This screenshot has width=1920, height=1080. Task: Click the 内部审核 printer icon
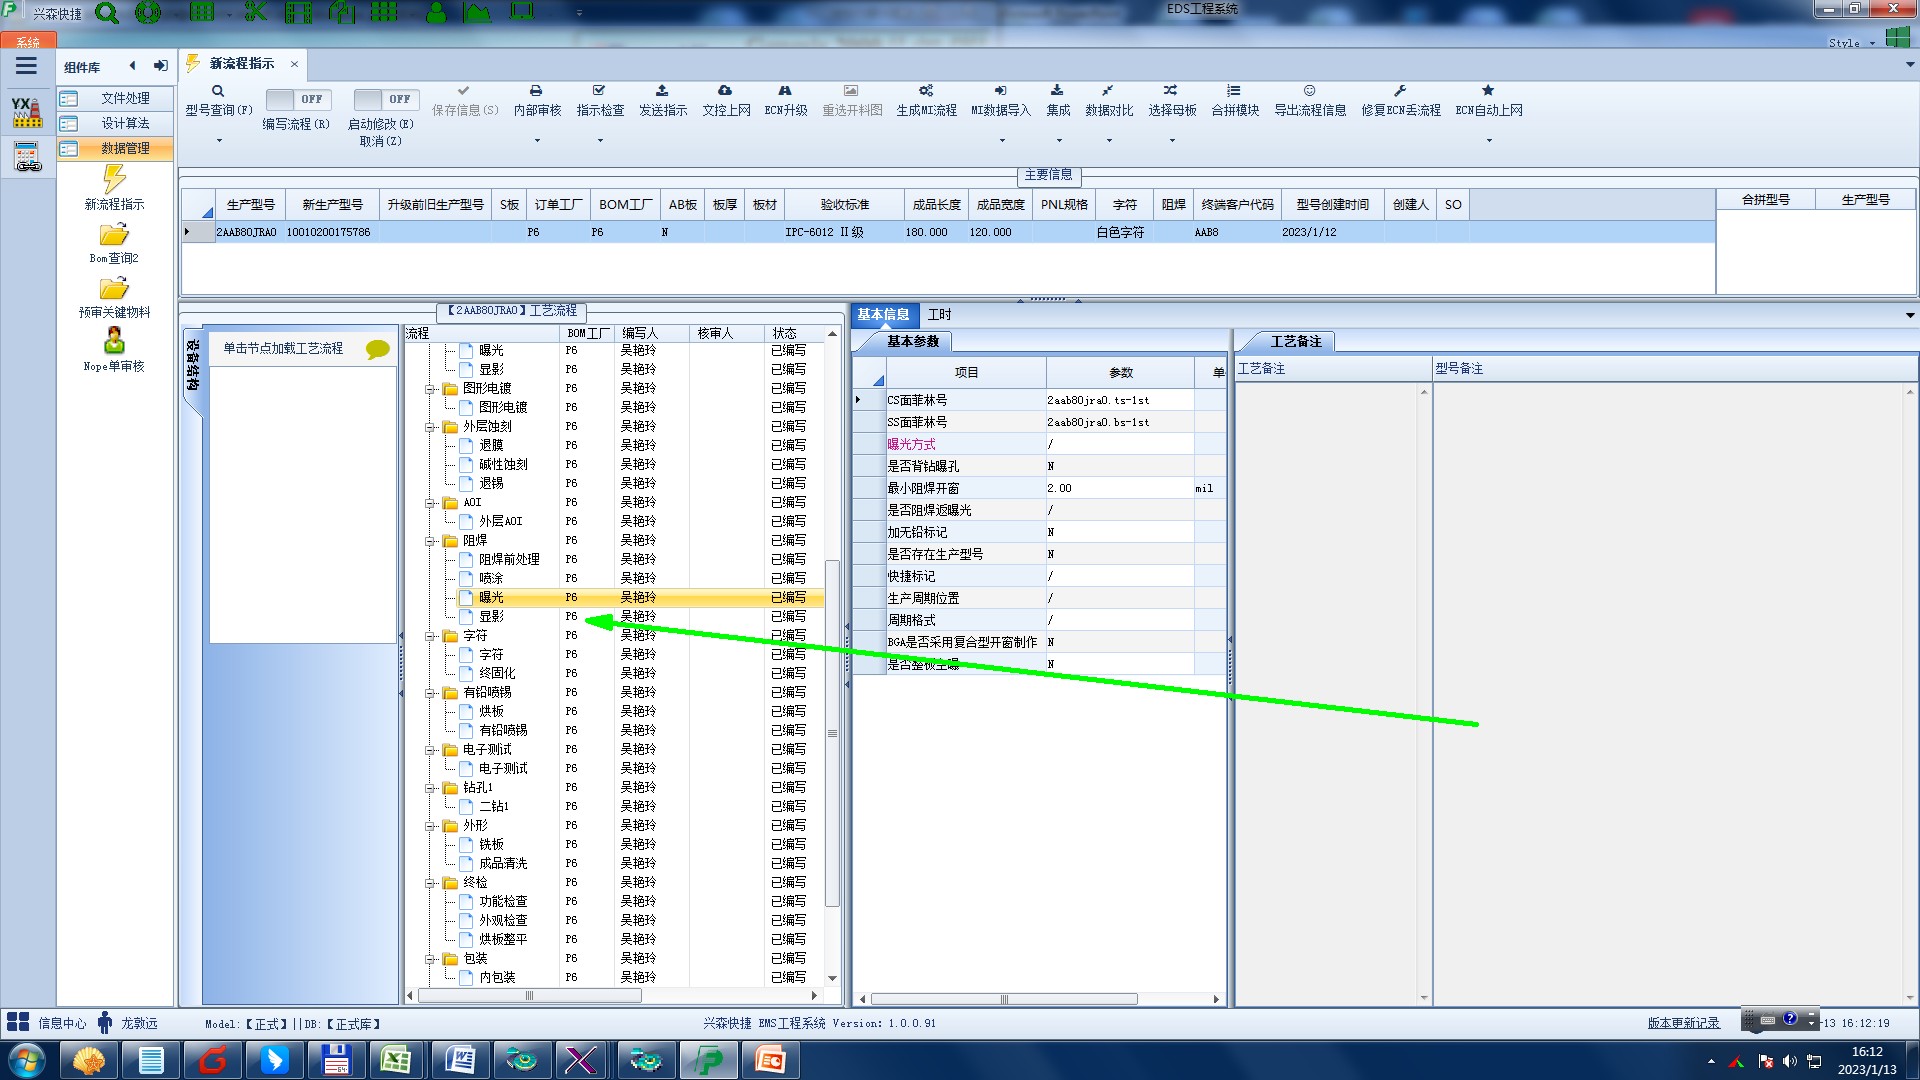click(536, 91)
